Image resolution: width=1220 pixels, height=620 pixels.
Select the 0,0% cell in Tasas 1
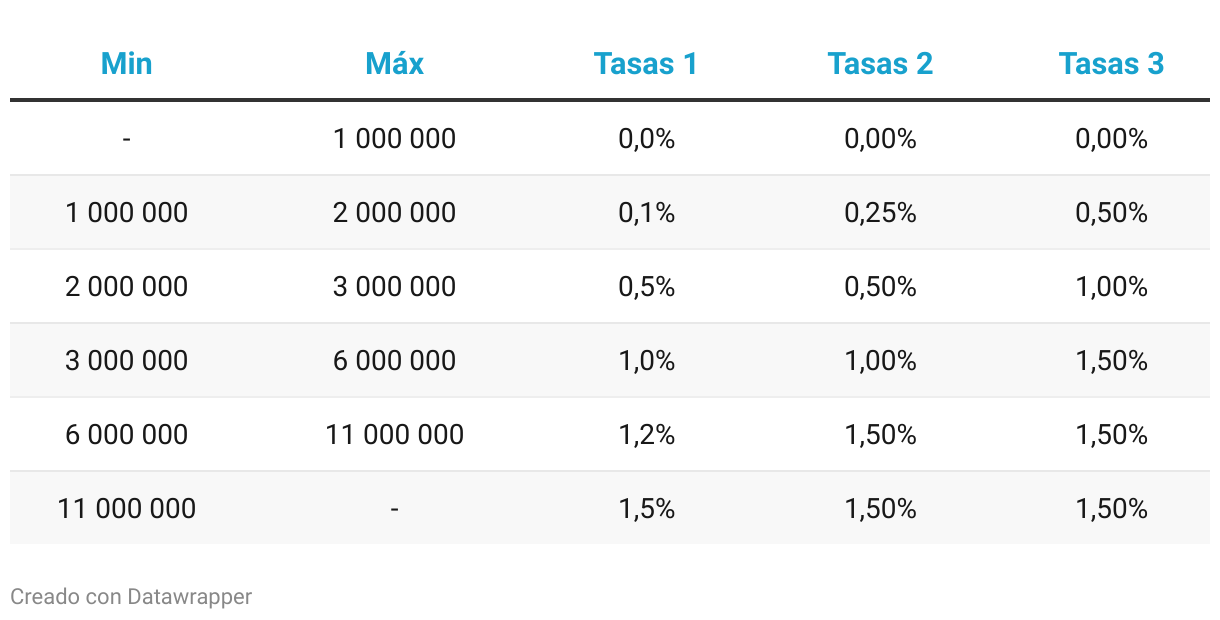[646, 138]
